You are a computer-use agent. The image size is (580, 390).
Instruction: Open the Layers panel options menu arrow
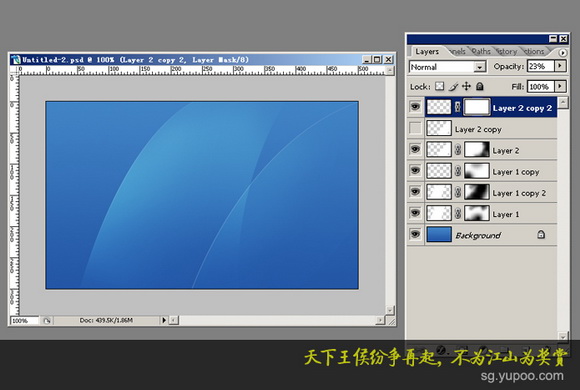(562, 53)
